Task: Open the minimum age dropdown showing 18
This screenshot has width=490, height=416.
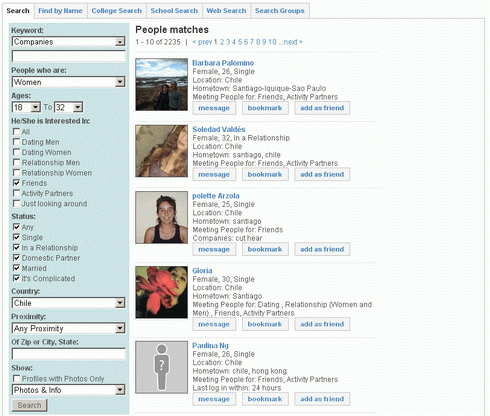Action: pyautogui.click(x=26, y=107)
